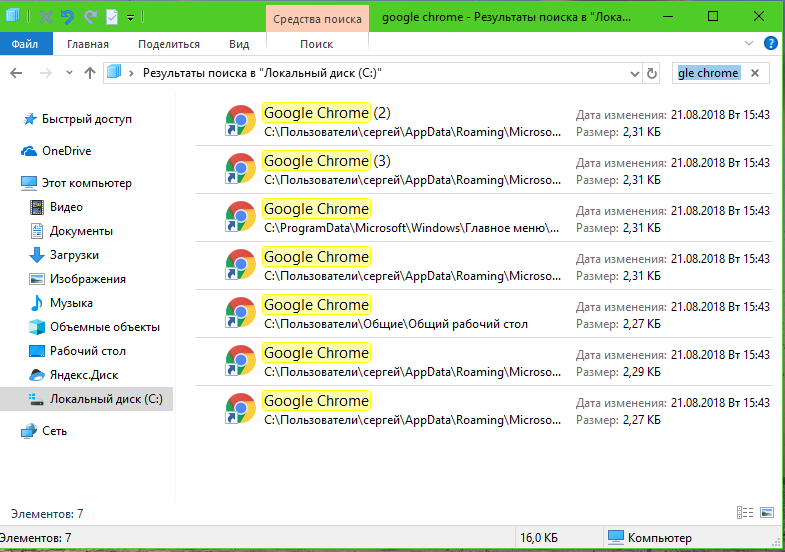785x552 pixels.
Task: Click the 16,0 КБ status bar value
Action: (x=539, y=538)
